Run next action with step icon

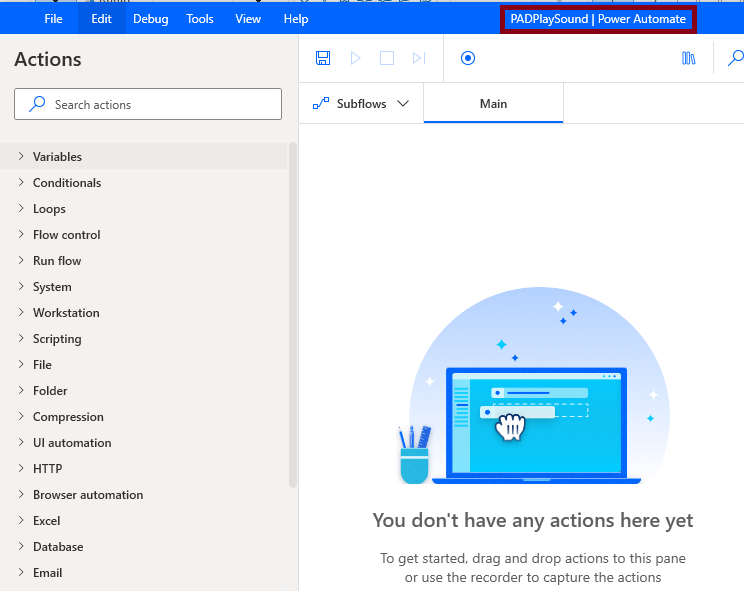pos(419,58)
